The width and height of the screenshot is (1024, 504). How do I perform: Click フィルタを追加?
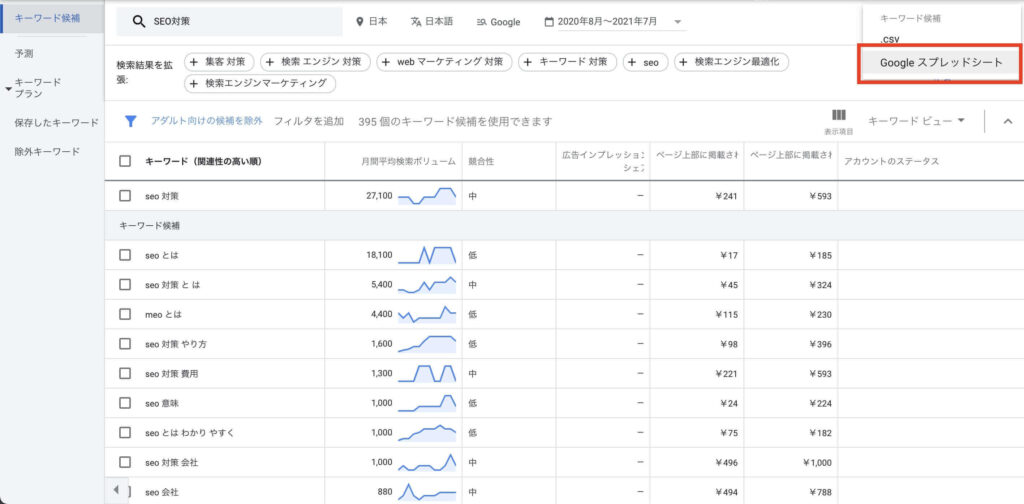pyautogui.click(x=308, y=121)
